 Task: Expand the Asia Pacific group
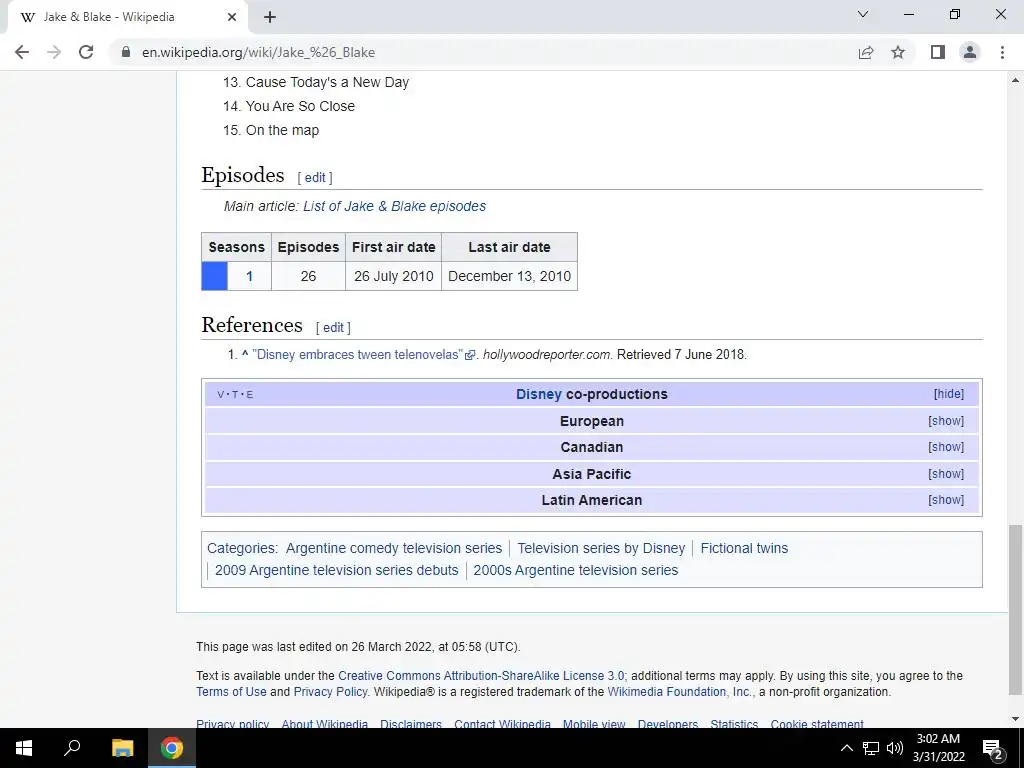pyautogui.click(x=946, y=474)
